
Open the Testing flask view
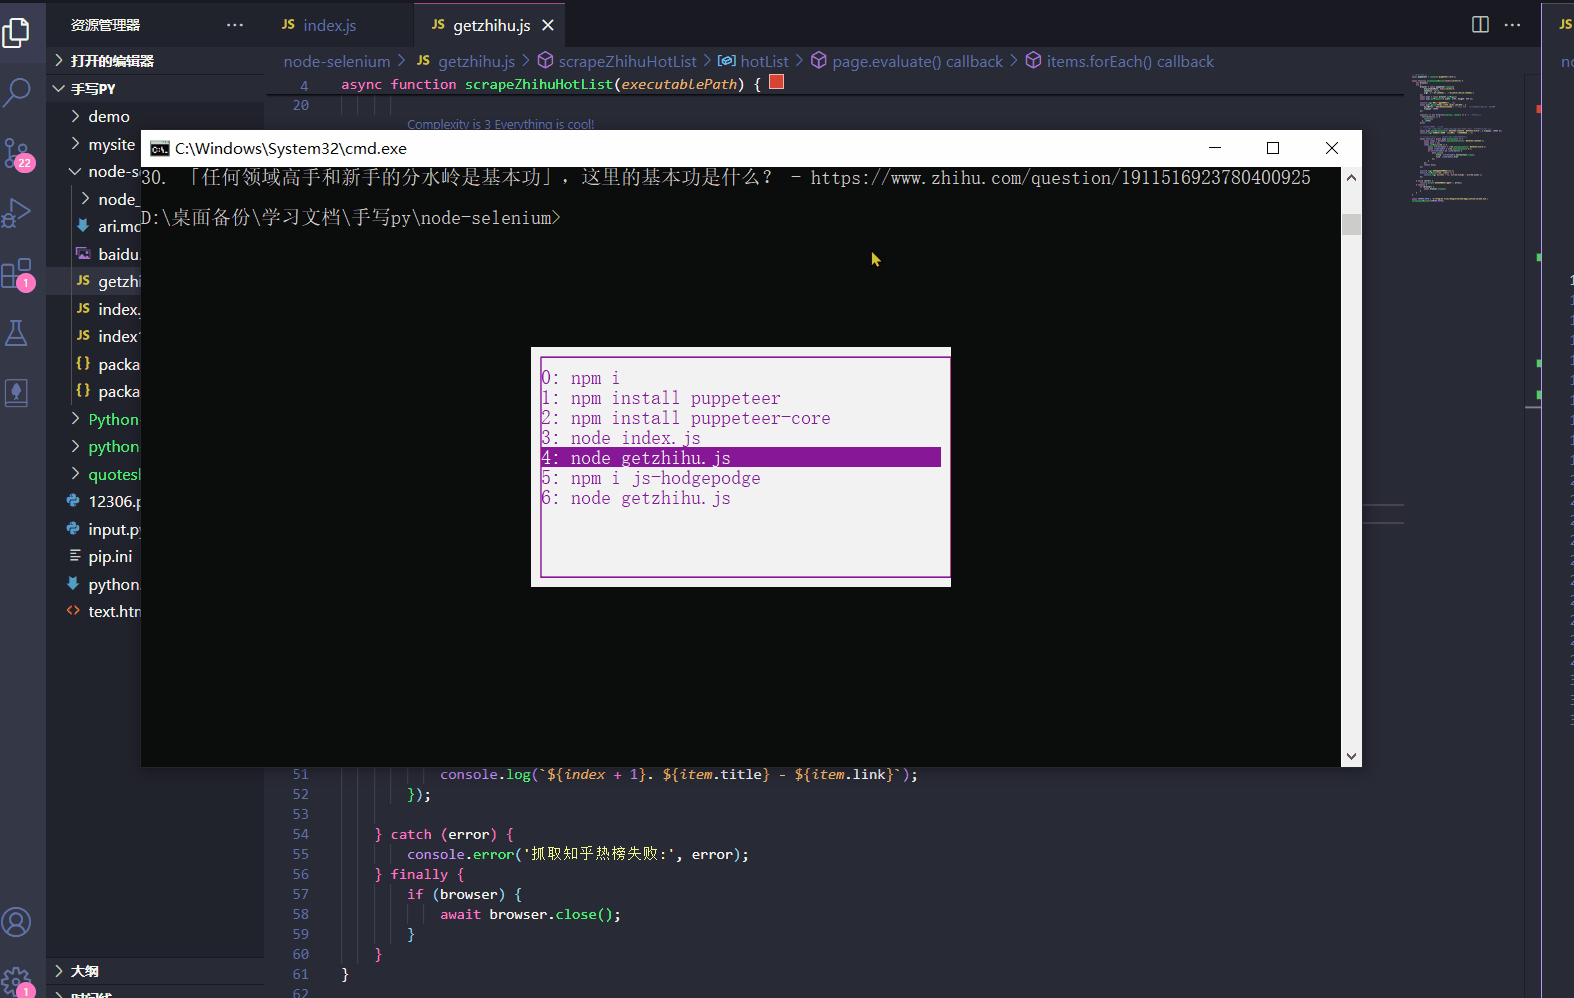pos(17,333)
